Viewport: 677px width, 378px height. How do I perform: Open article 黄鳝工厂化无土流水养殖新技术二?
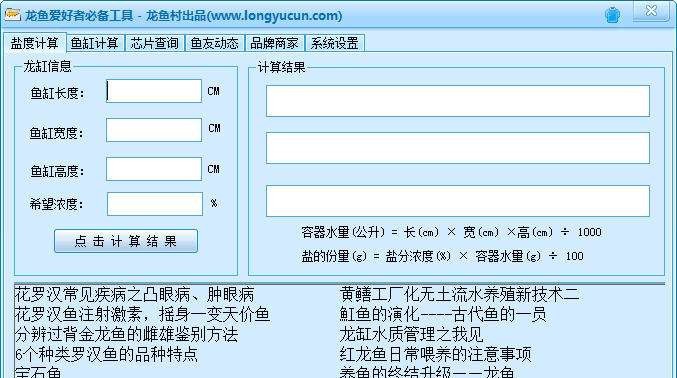pos(459,295)
